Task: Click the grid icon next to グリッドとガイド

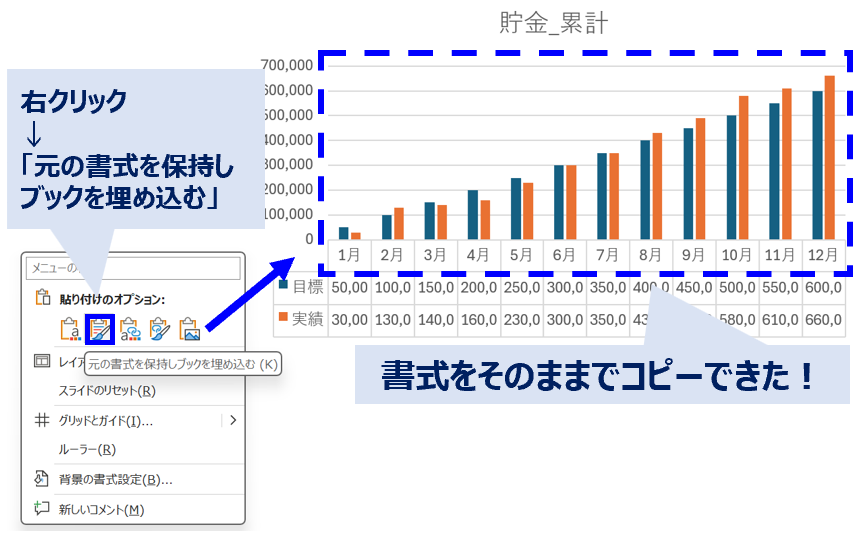Action: pyautogui.click(x=42, y=420)
